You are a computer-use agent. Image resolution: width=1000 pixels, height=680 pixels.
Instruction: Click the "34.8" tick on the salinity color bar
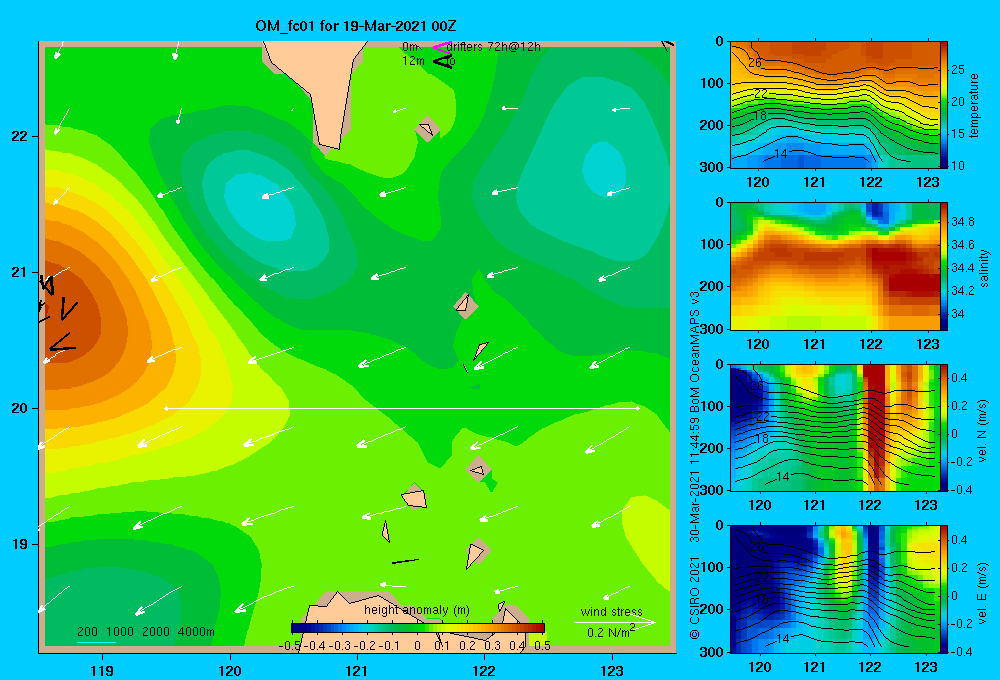(x=962, y=222)
